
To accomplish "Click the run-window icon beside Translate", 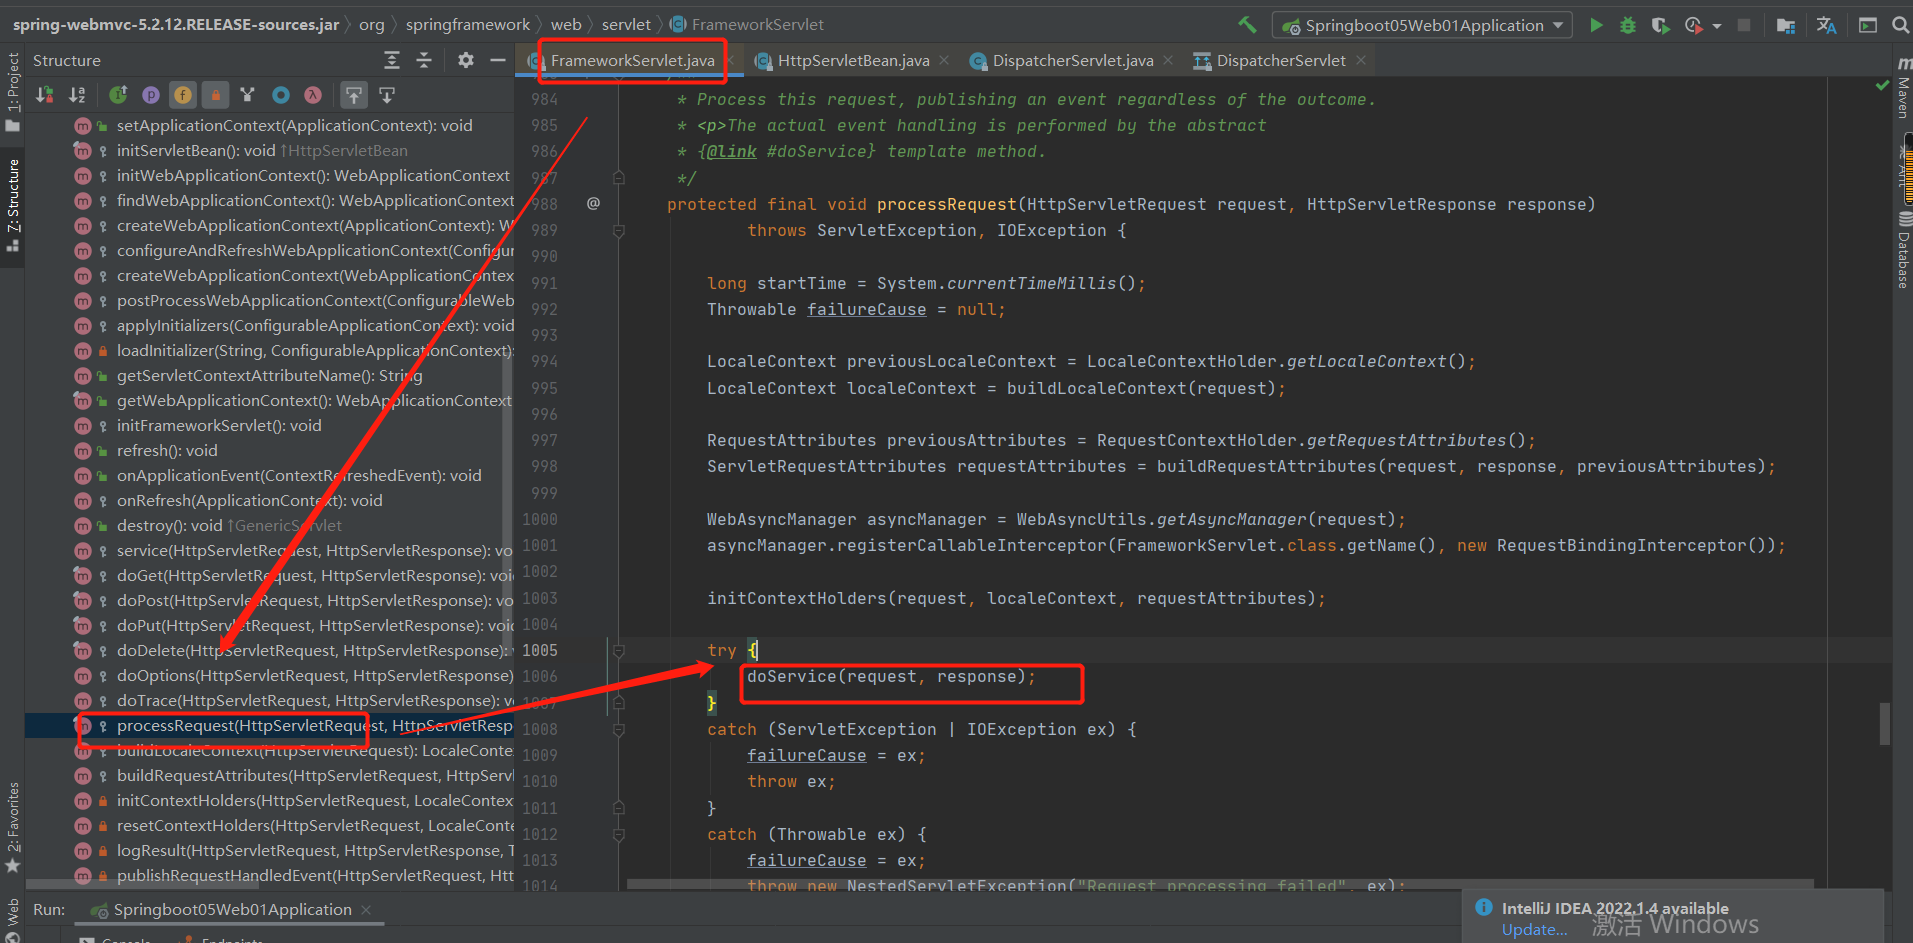I will click(1867, 25).
